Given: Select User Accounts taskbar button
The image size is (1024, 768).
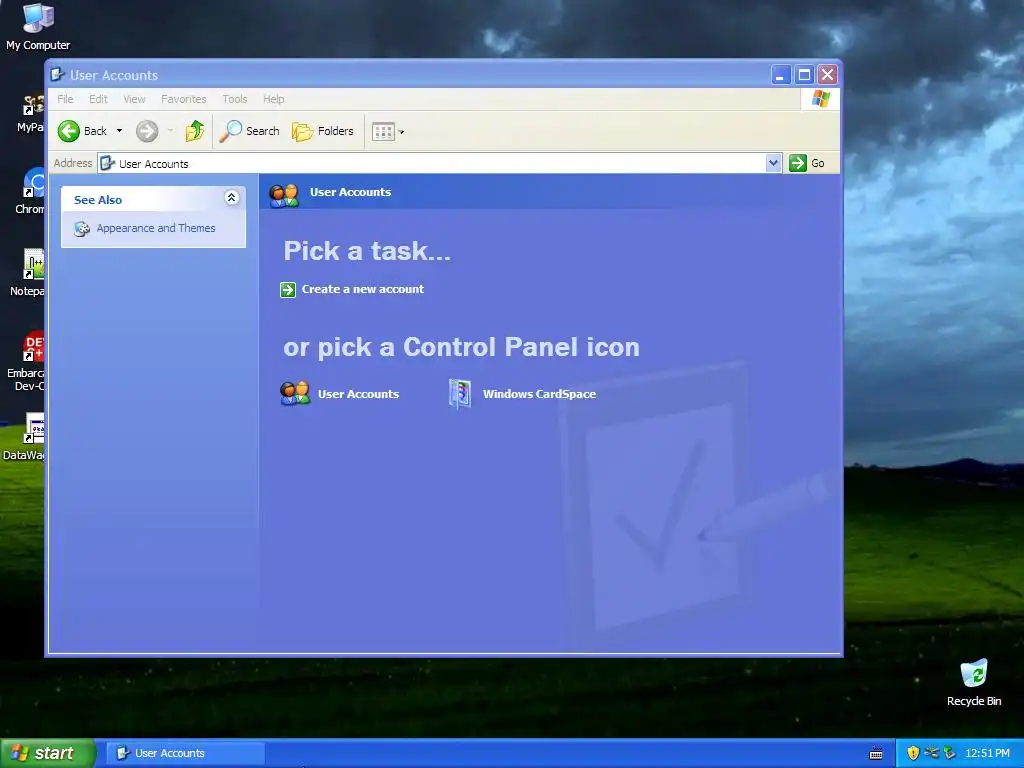Looking at the screenshot, I should click(185, 753).
